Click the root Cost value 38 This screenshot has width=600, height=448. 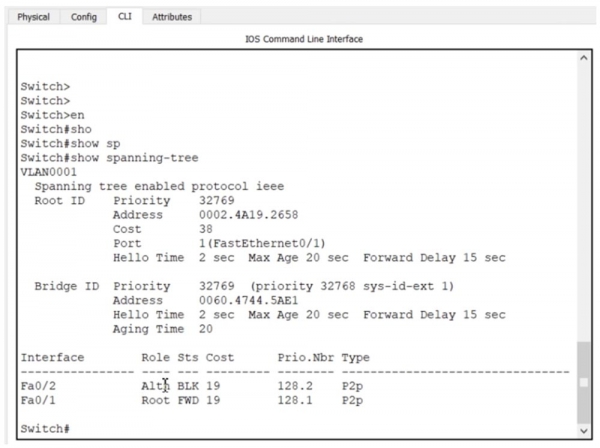(x=206, y=228)
